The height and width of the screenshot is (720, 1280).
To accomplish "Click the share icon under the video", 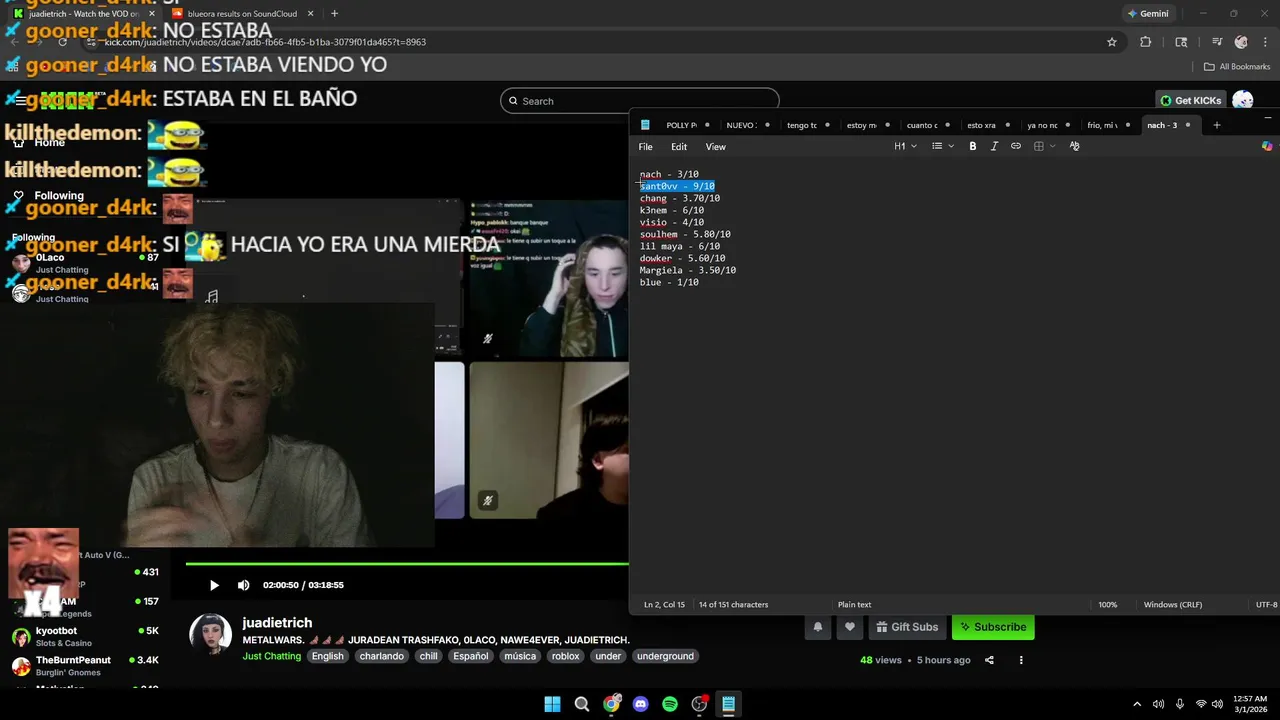I will (989, 660).
